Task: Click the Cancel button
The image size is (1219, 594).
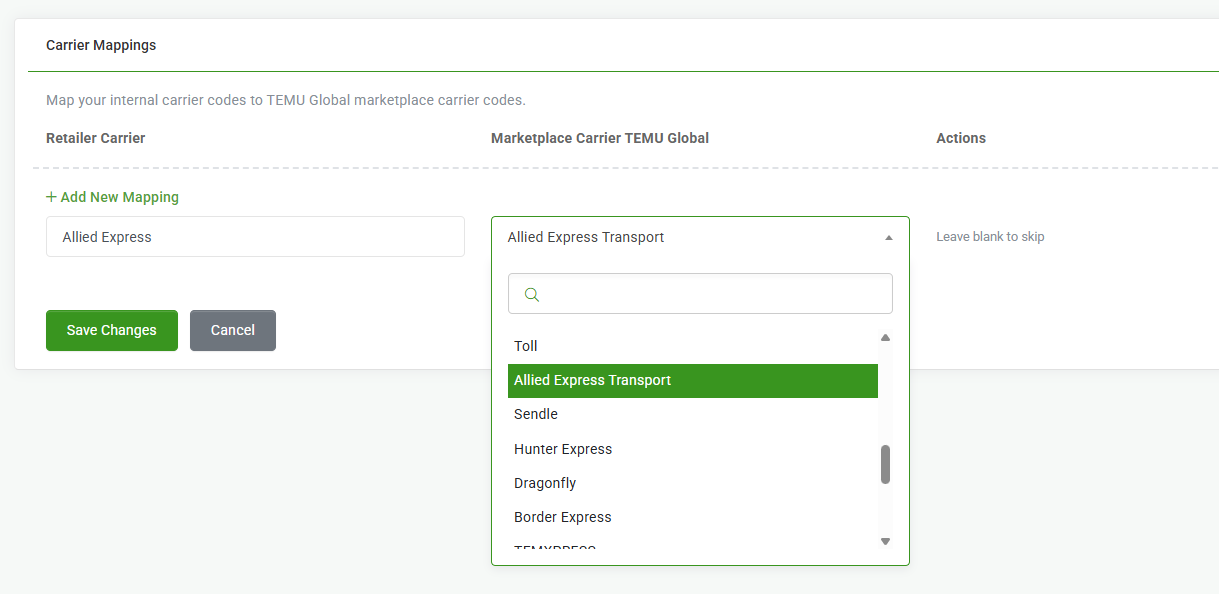Action: coord(233,330)
